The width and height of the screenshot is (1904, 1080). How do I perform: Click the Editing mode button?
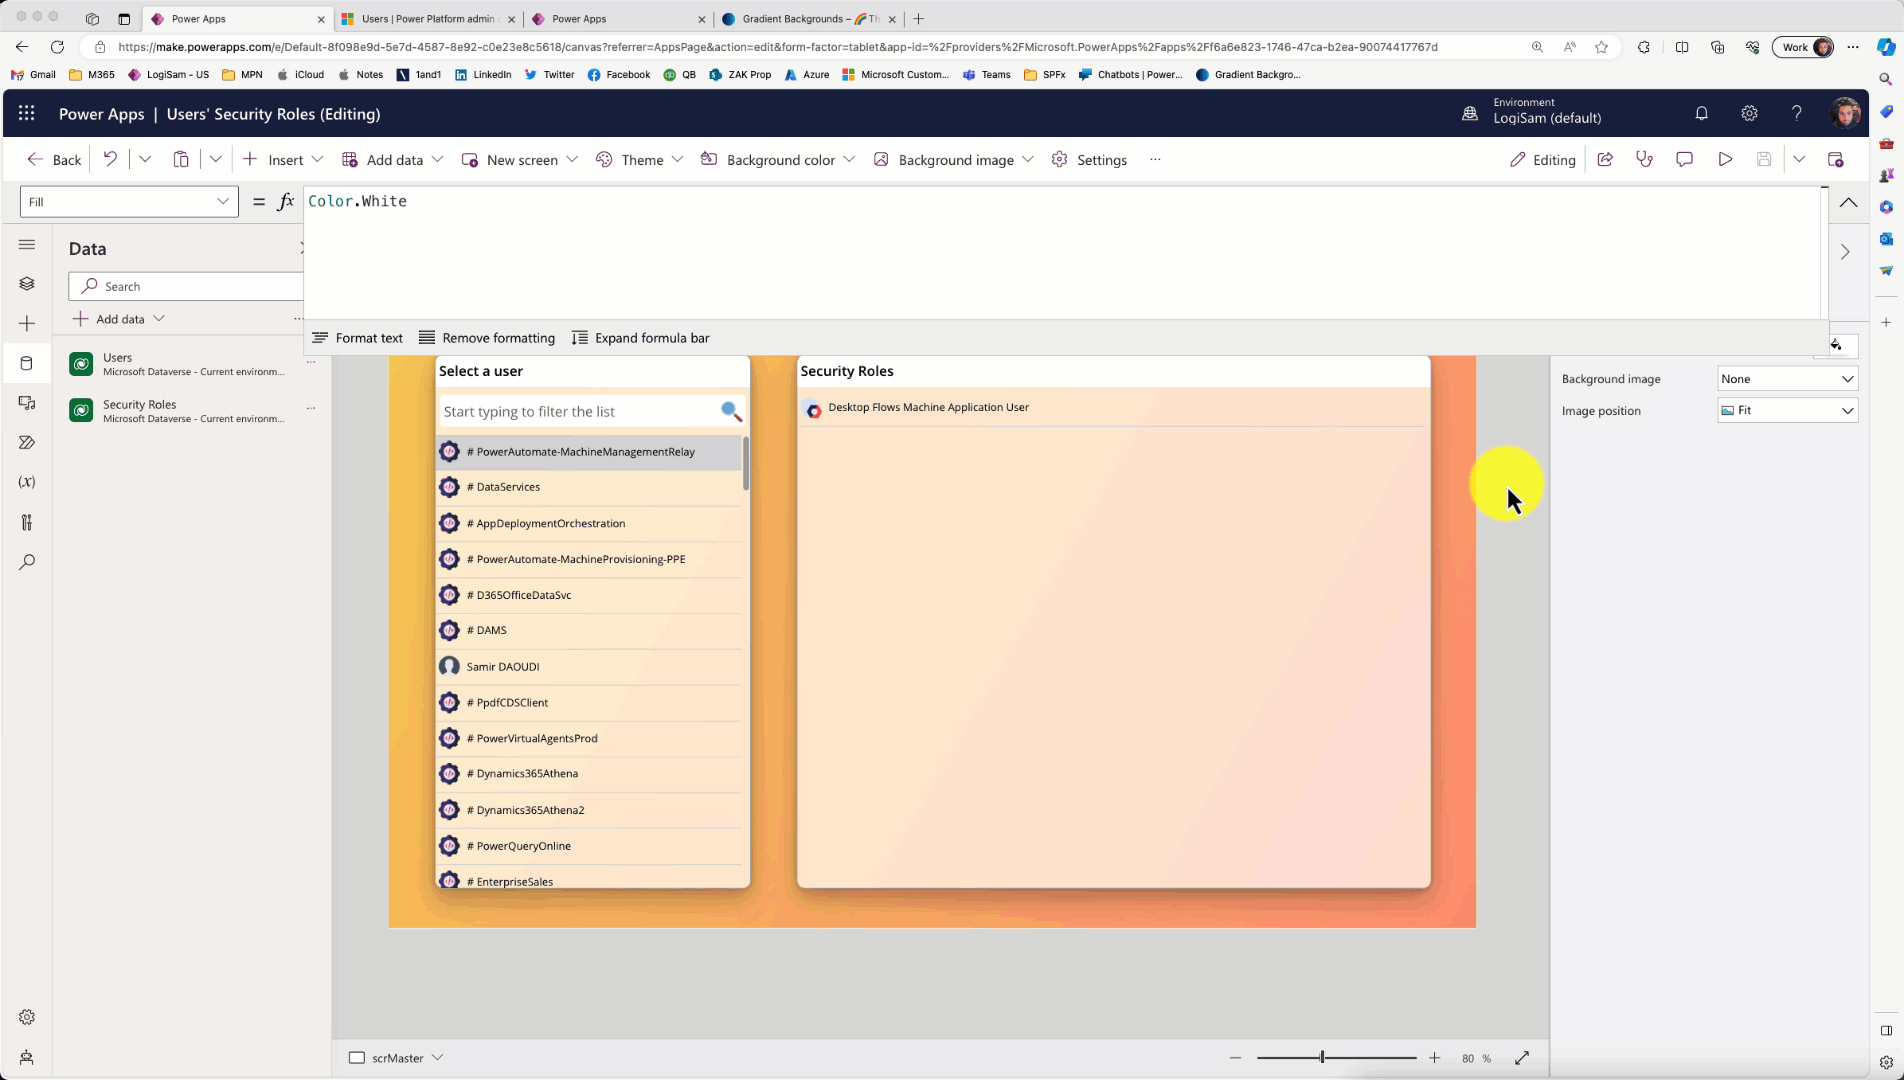[1542, 159]
